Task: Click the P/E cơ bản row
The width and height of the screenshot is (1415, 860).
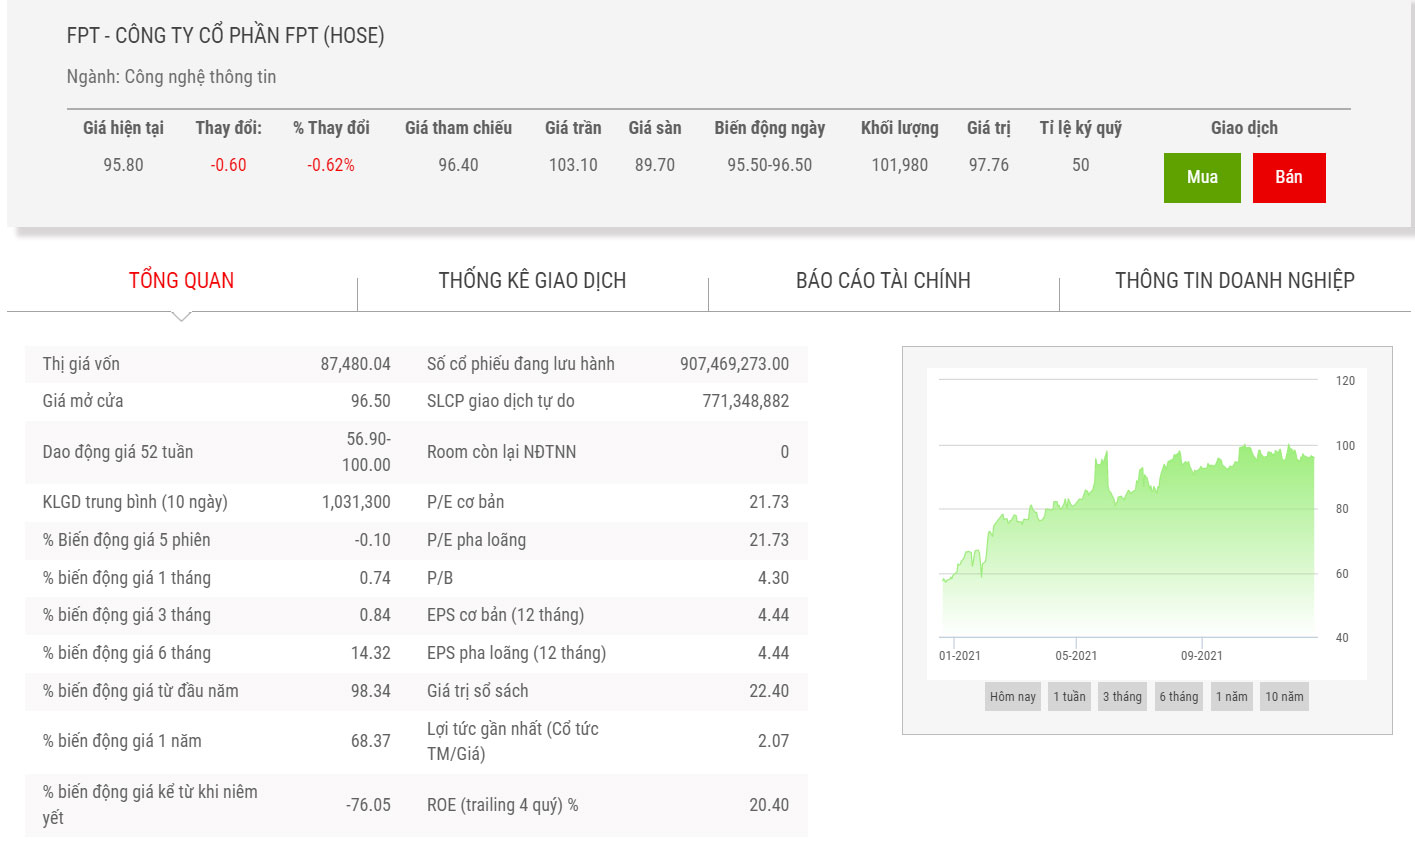Action: coord(607,502)
